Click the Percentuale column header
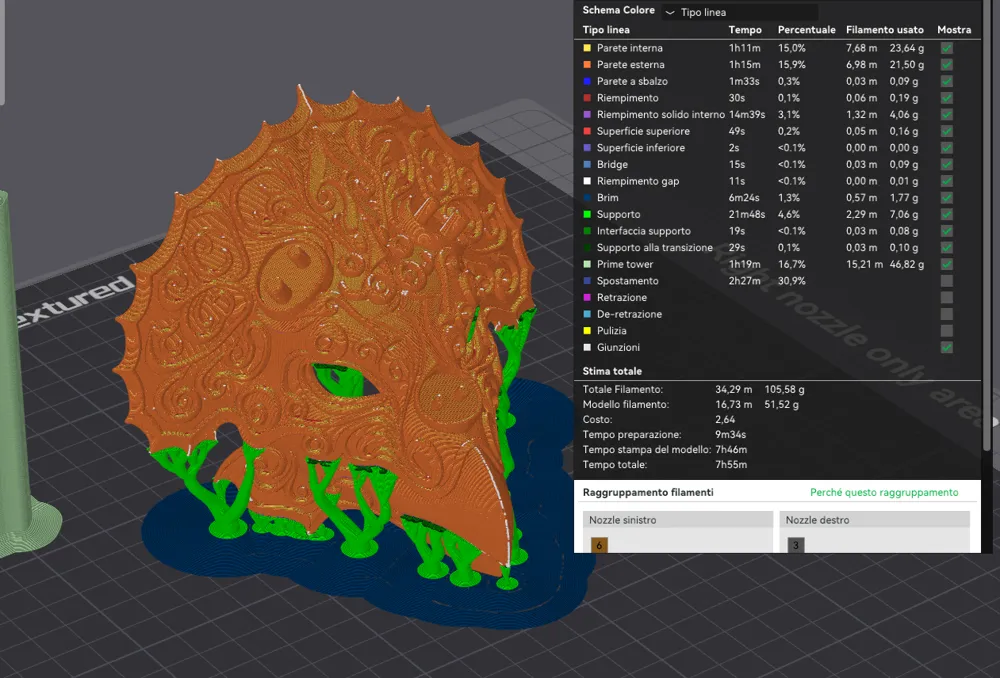This screenshot has width=1000, height=678. pyautogui.click(x=806, y=30)
